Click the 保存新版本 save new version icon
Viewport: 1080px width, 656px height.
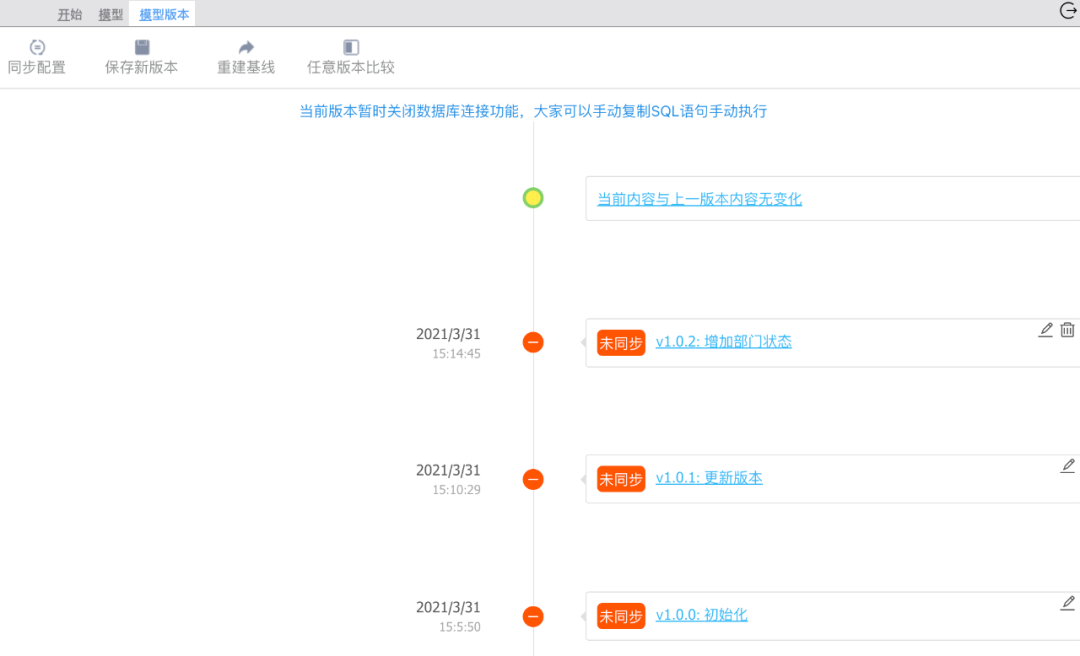coord(140,47)
